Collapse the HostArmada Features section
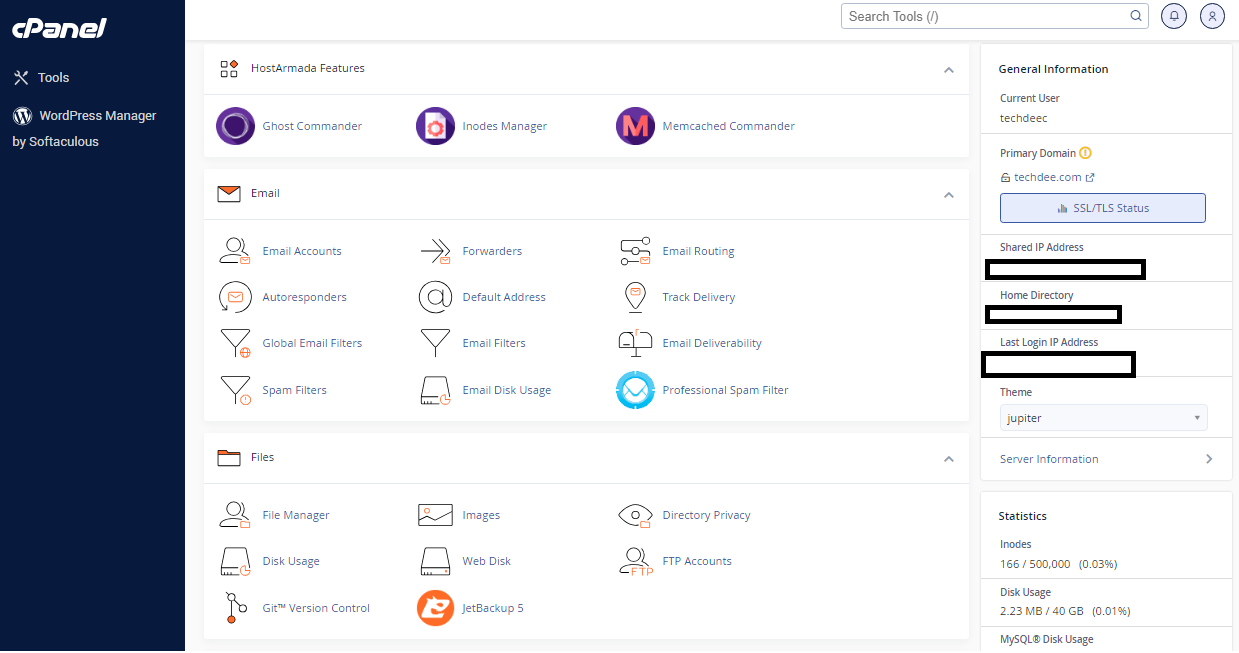 (948, 70)
